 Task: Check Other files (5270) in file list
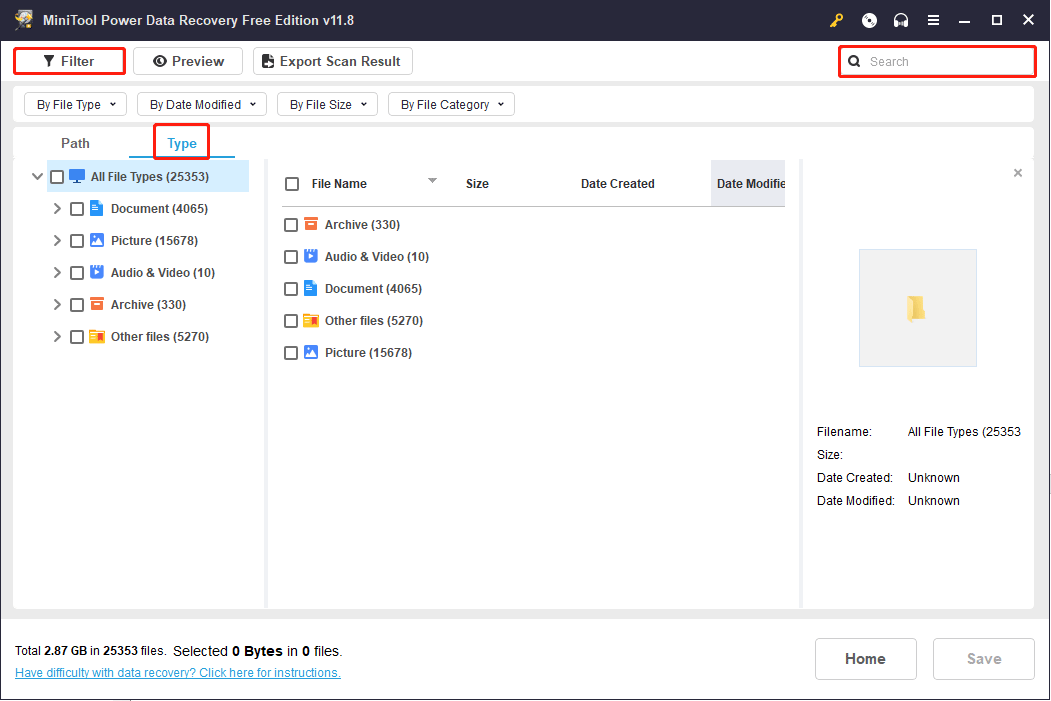[291, 321]
